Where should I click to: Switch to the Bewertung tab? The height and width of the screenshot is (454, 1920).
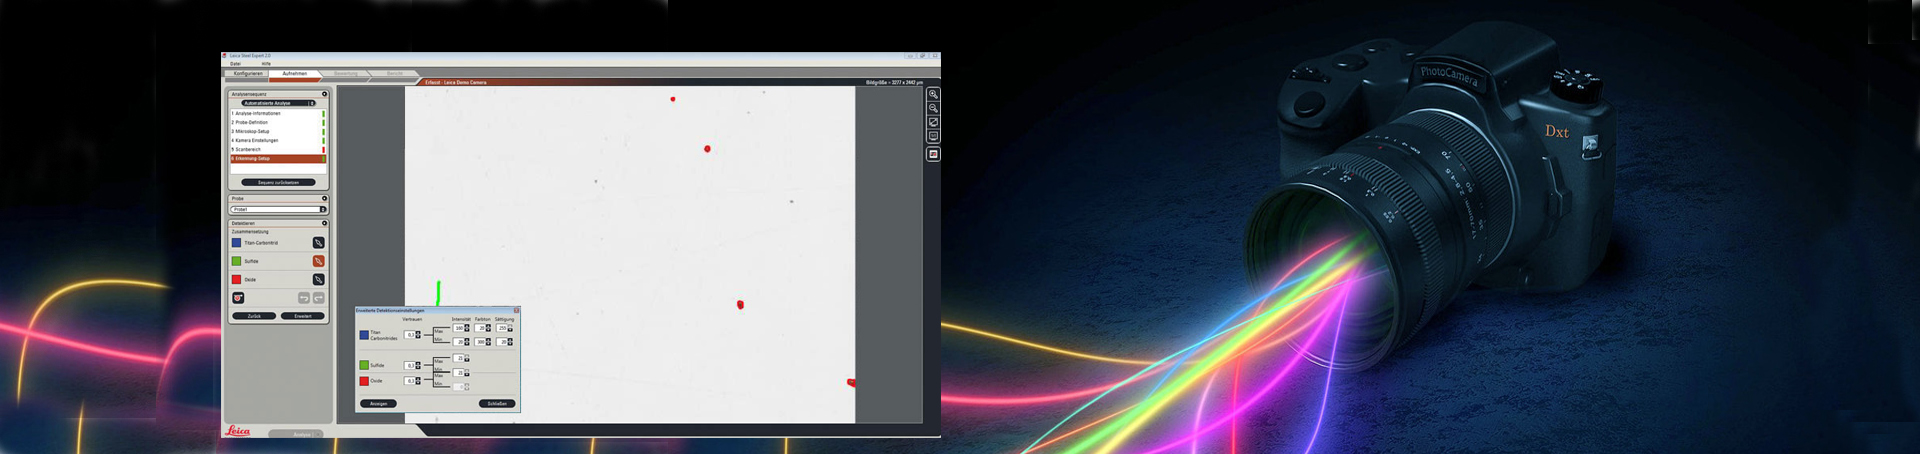[x=346, y=73]
